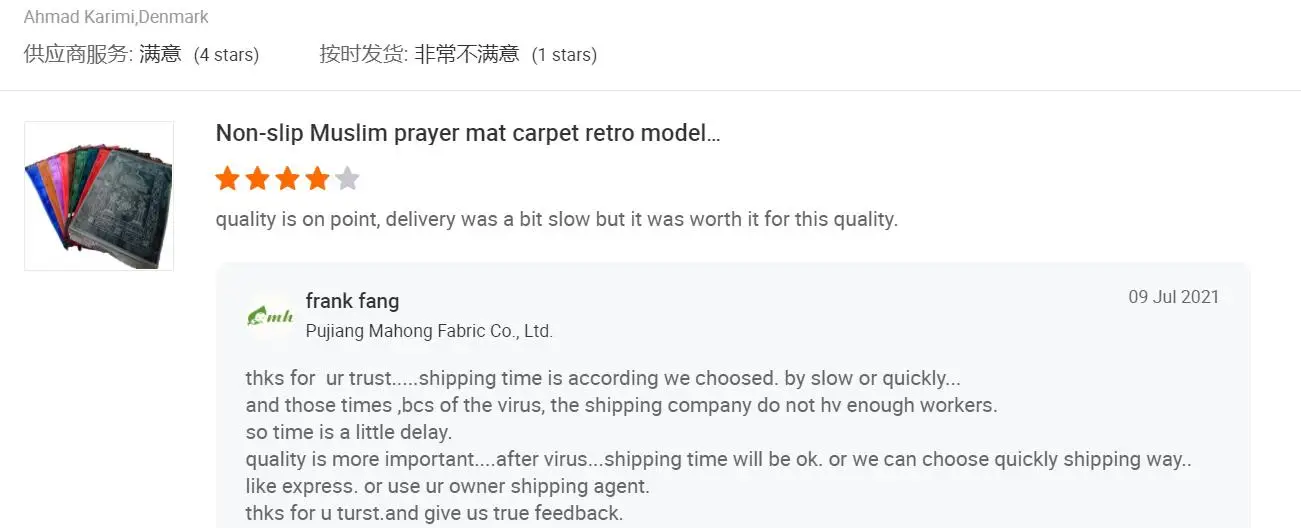Click the 非常不满意 (1 stars) rating
The height and width of the screenshot is (528, 1301).
click(505, 54)
